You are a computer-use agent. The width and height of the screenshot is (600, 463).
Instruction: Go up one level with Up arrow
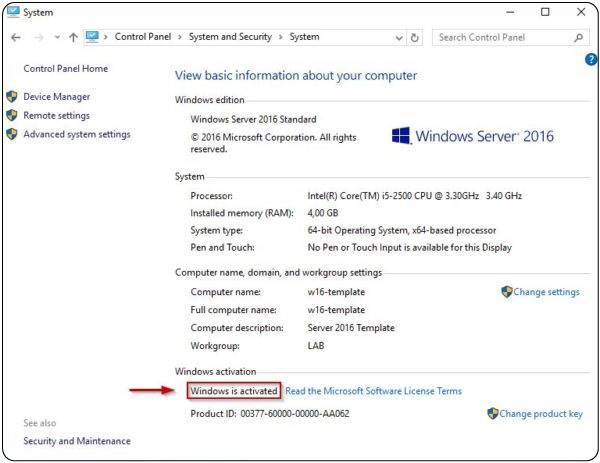(73, 37)
